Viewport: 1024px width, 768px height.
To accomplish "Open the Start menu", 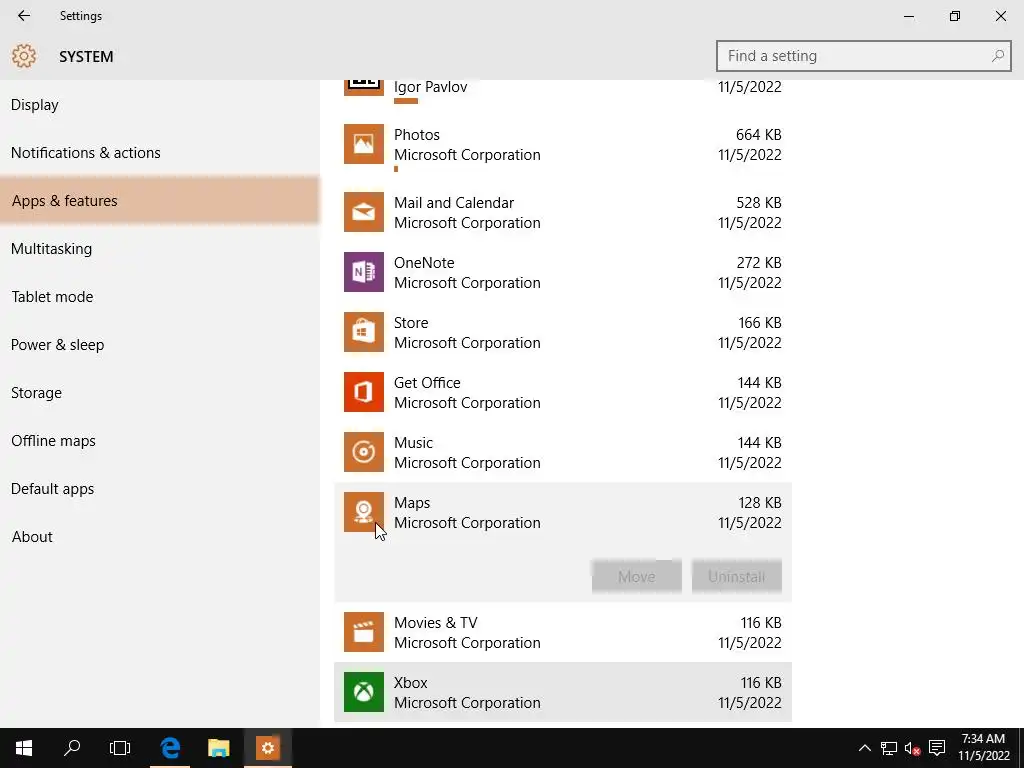I will tap(24, 748).
